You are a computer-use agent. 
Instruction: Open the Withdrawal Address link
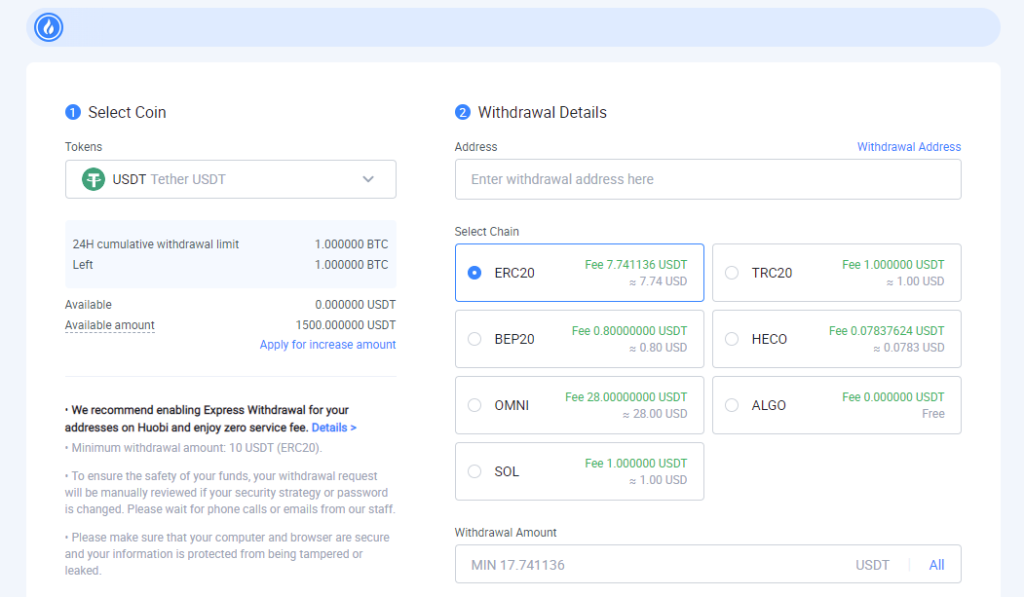[909, 146]
